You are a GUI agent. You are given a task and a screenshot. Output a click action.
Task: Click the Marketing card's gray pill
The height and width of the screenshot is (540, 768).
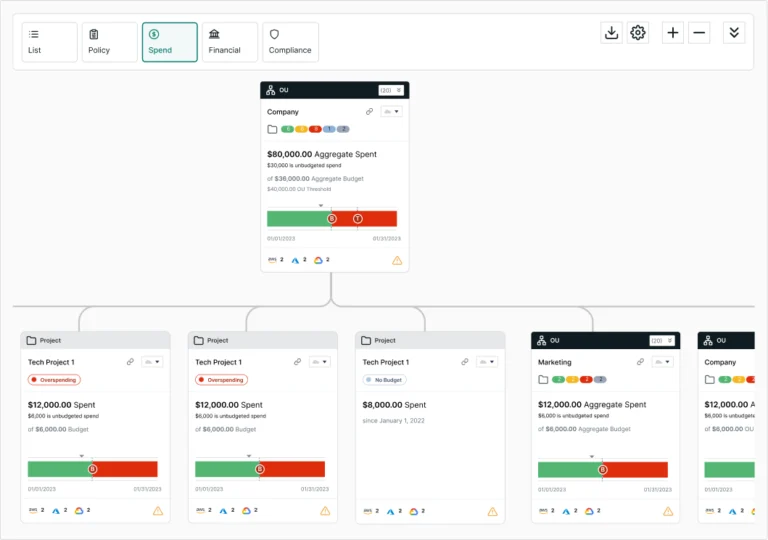600,380
